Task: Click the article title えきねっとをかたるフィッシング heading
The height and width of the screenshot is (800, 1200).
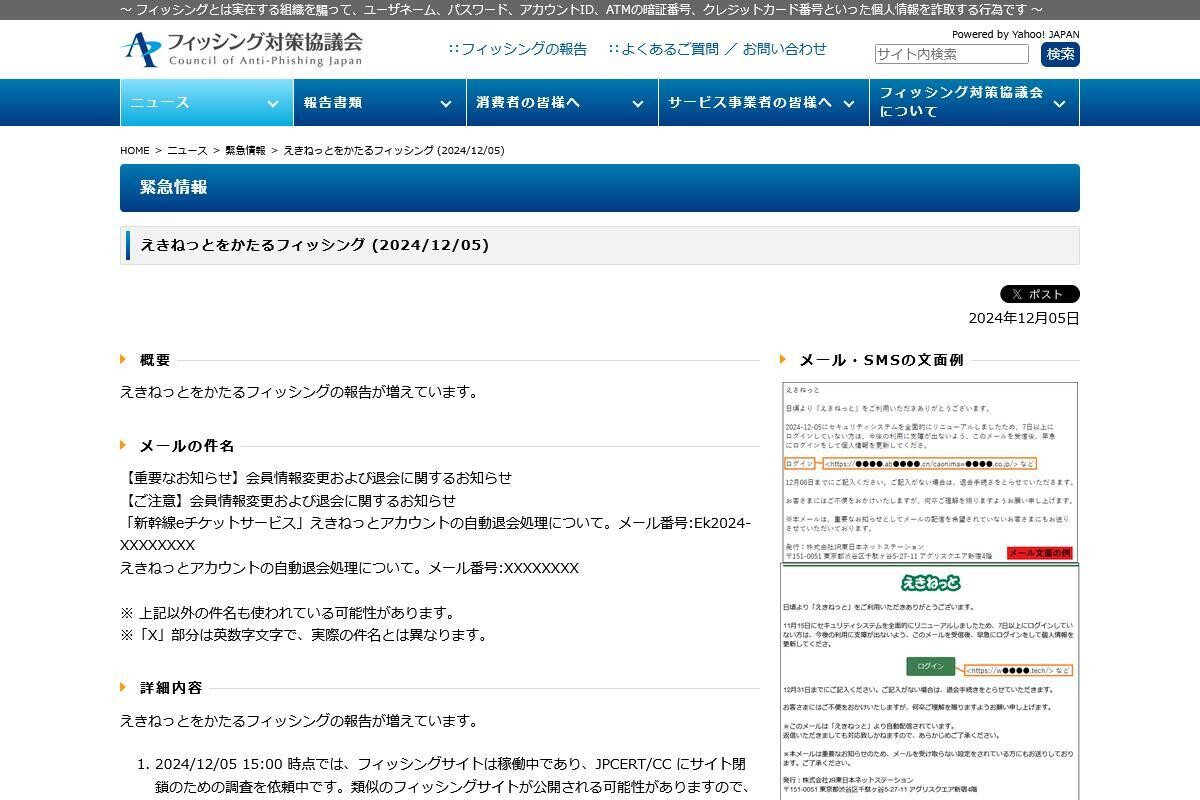Action: (314, 245)
